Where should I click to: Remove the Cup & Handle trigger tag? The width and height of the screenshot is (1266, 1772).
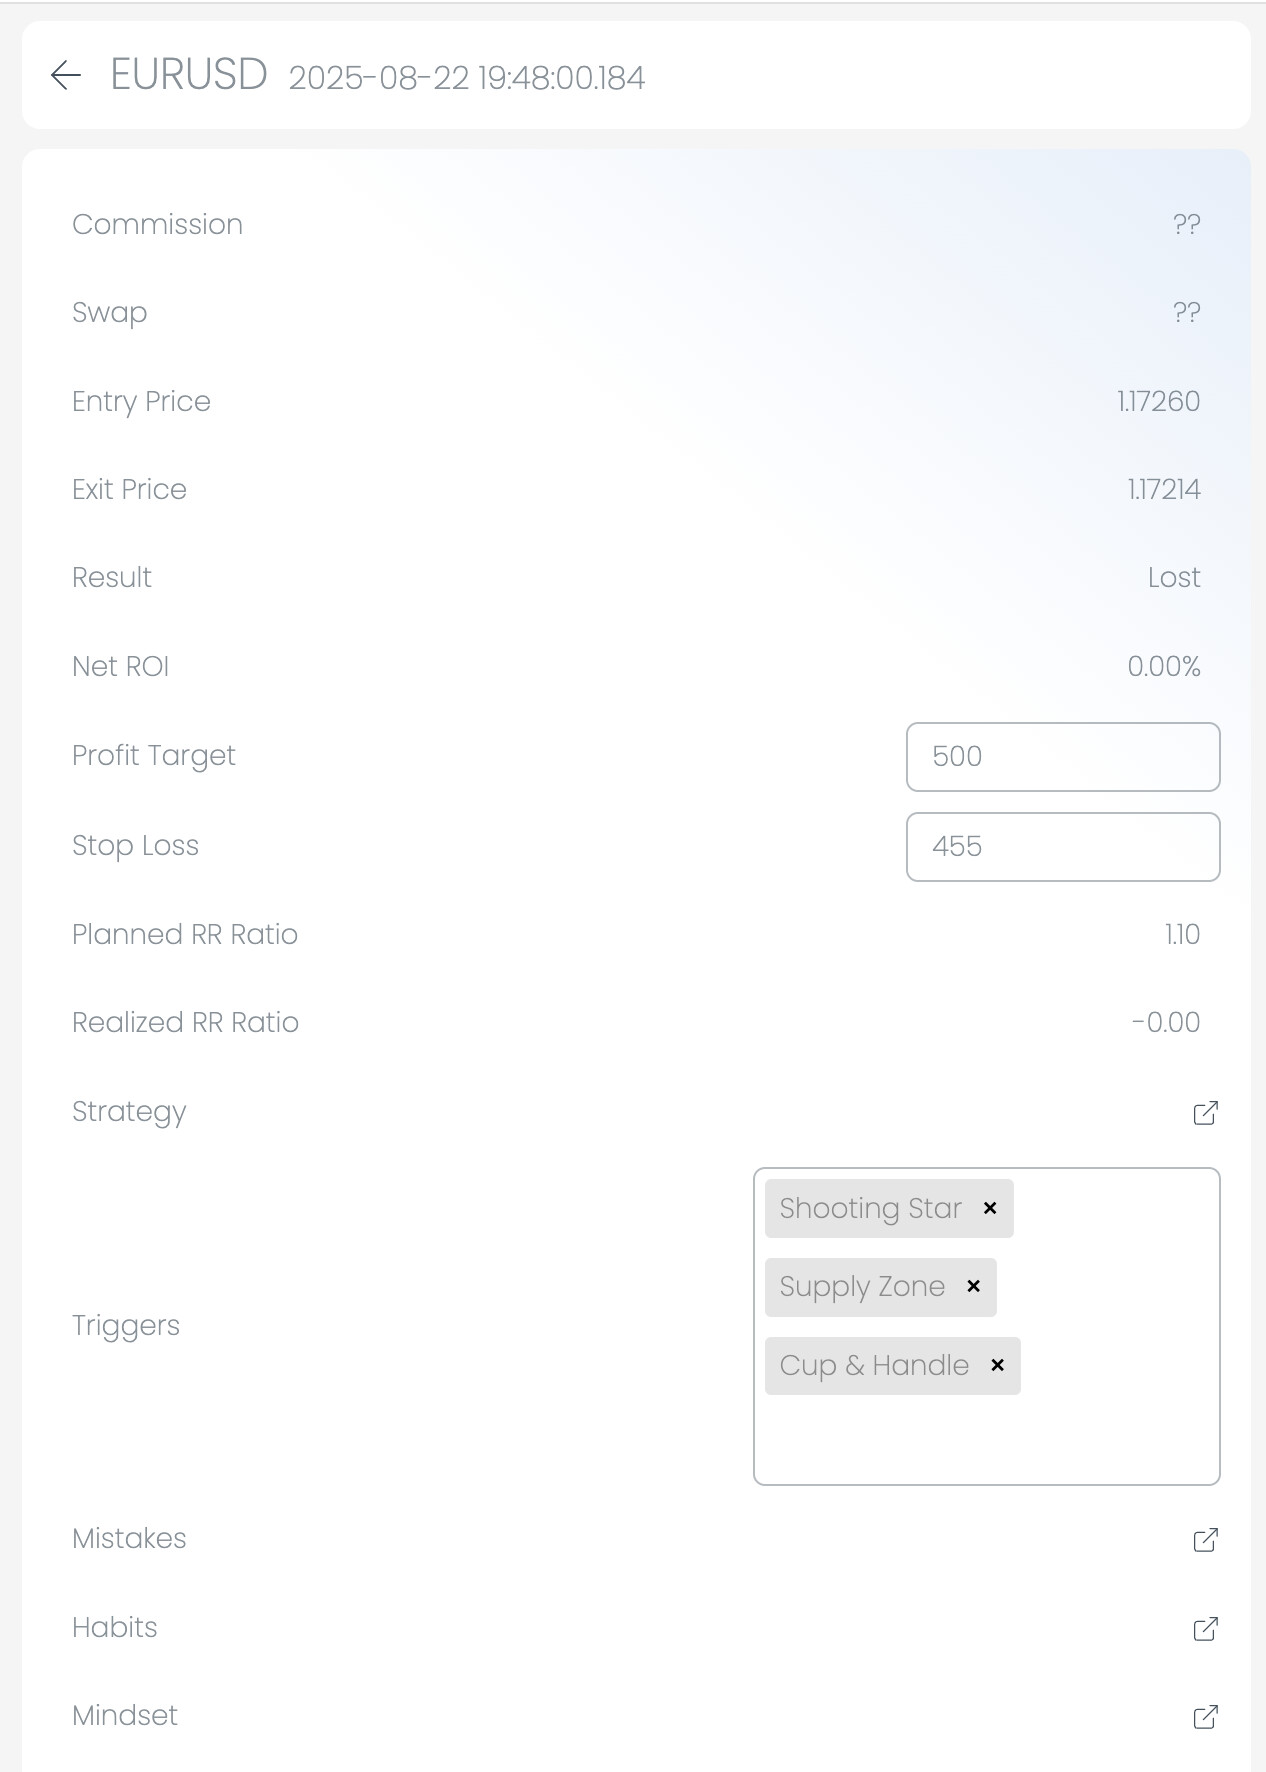click(x=997, y=1365)
